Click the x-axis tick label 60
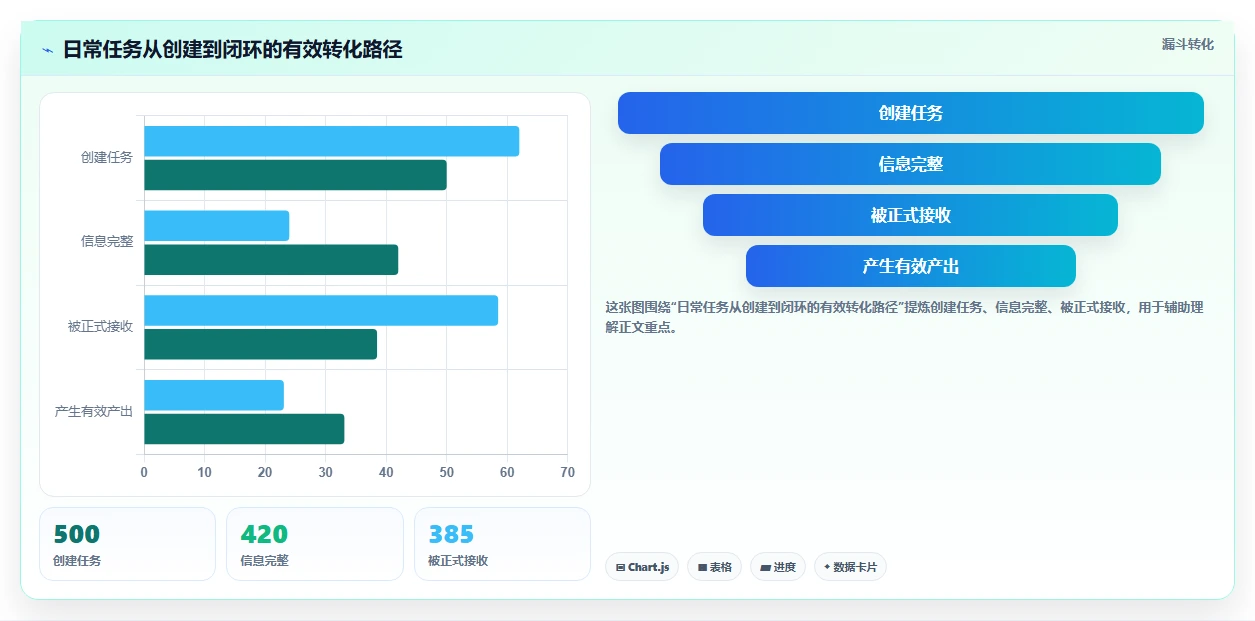1255x621 pixels. coord(507,472)
